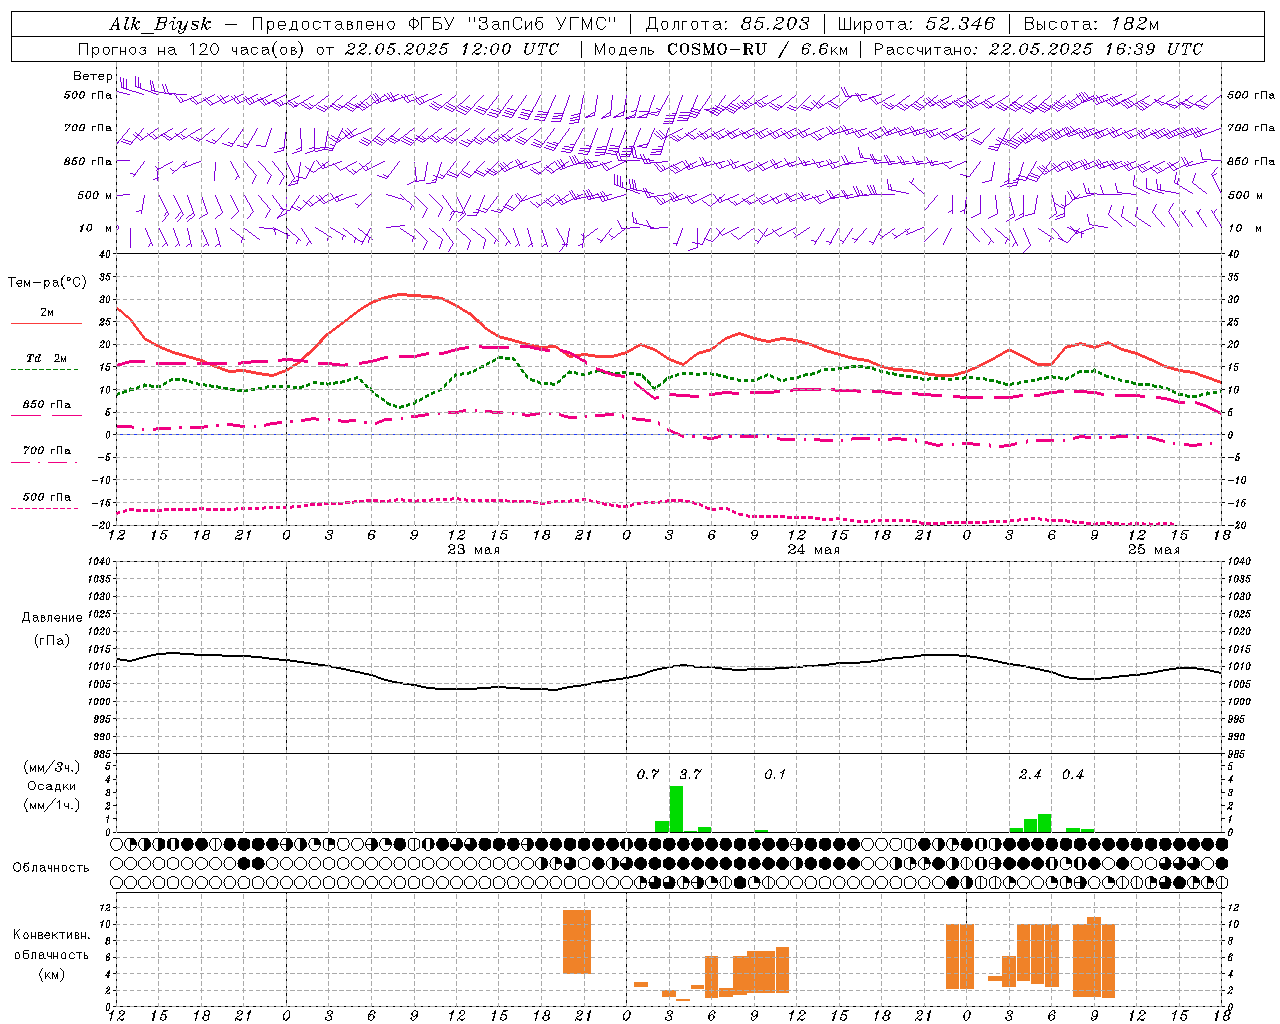Click the 2м temperature legend entry
Screen dimensions: 1280x1024
pyautogui.click(x=47, y=312)
